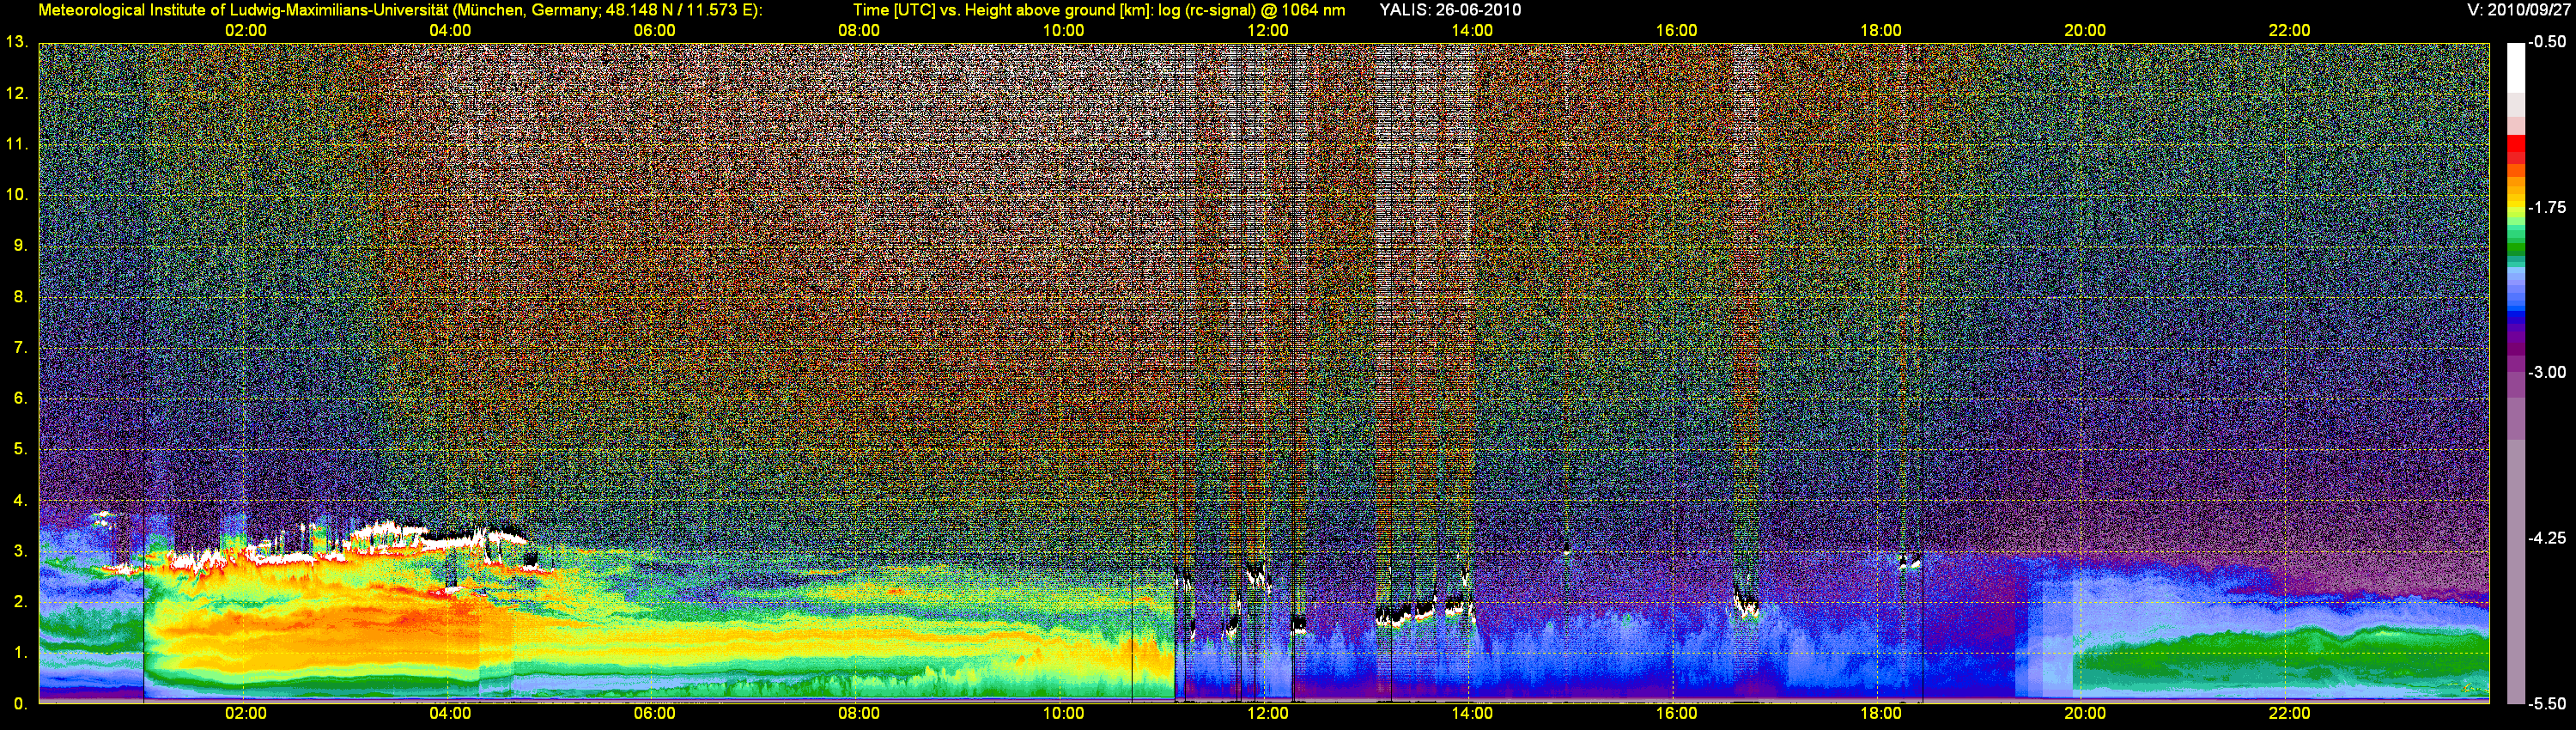Click the '8.' height axis label
The width and height of the screenshot is (2576, 730).
(x=20, y=296)
